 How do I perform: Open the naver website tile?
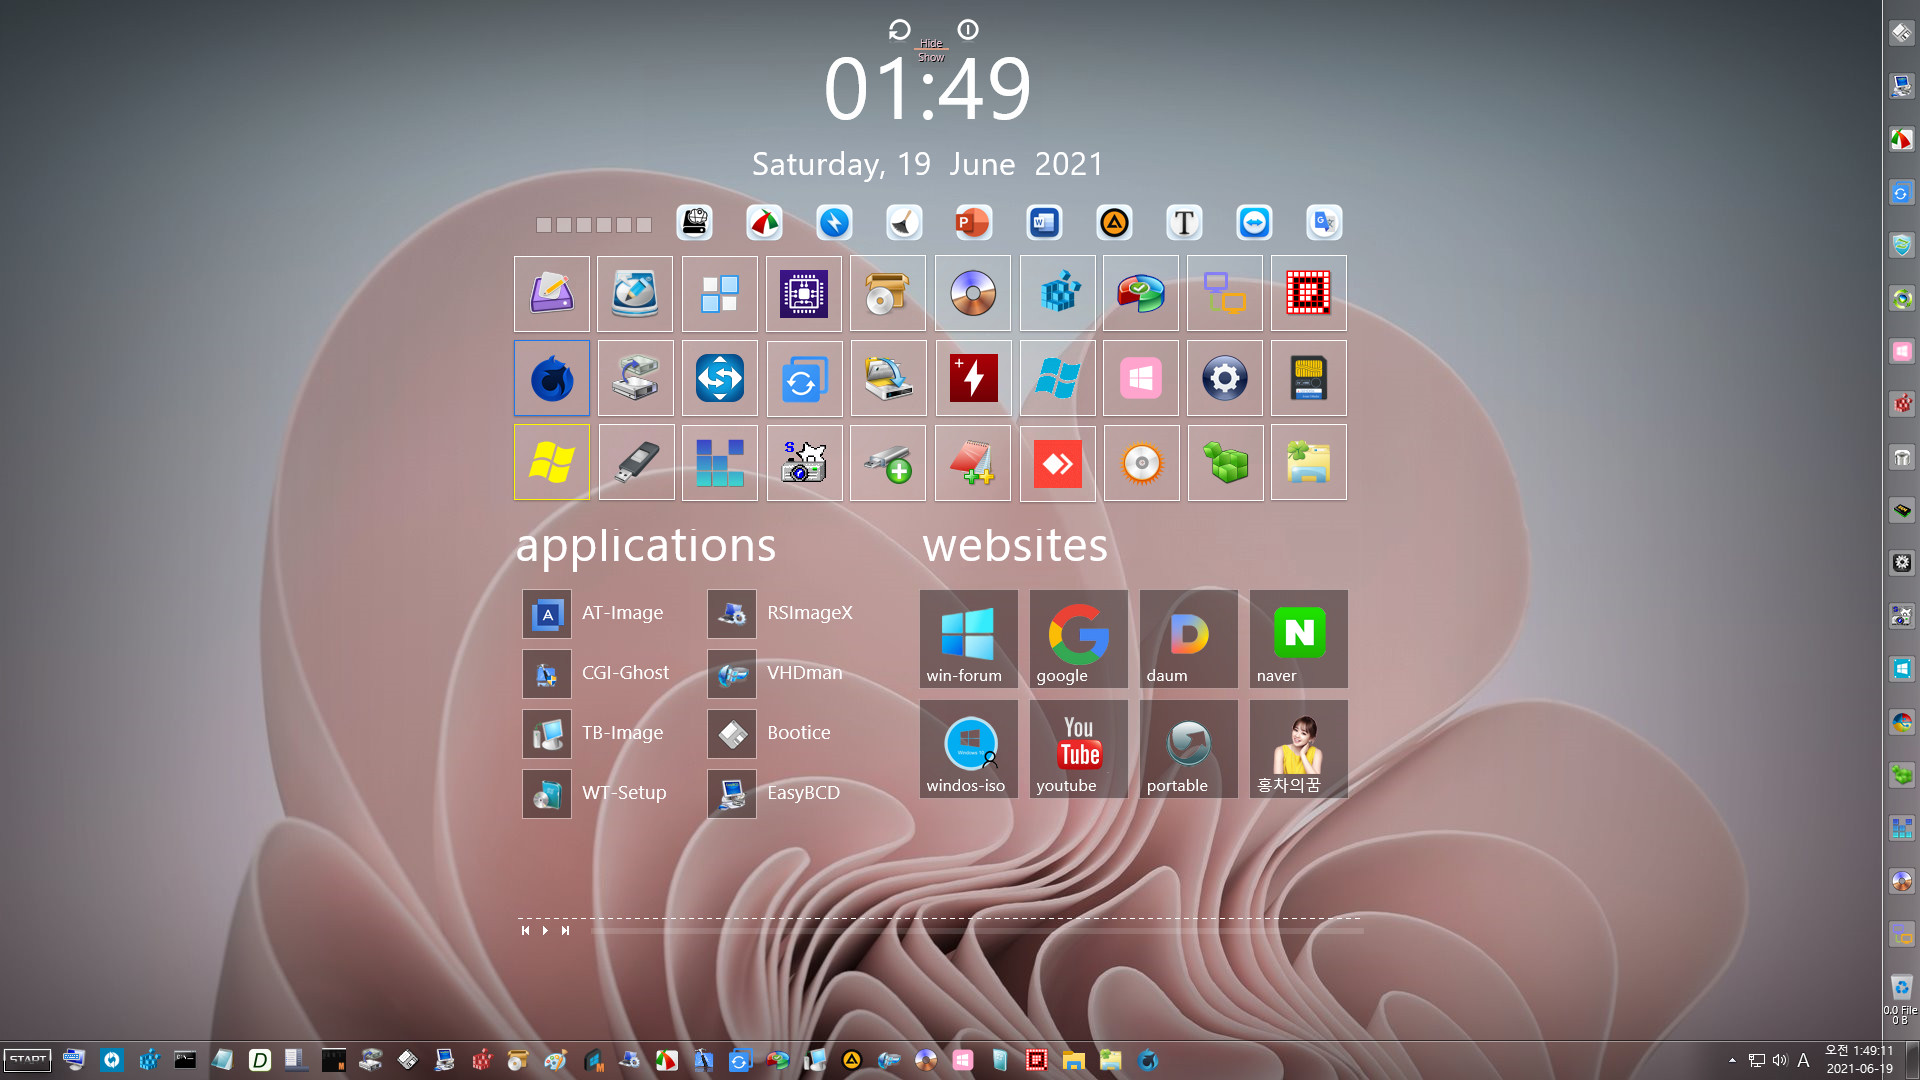pos(1298,638)
